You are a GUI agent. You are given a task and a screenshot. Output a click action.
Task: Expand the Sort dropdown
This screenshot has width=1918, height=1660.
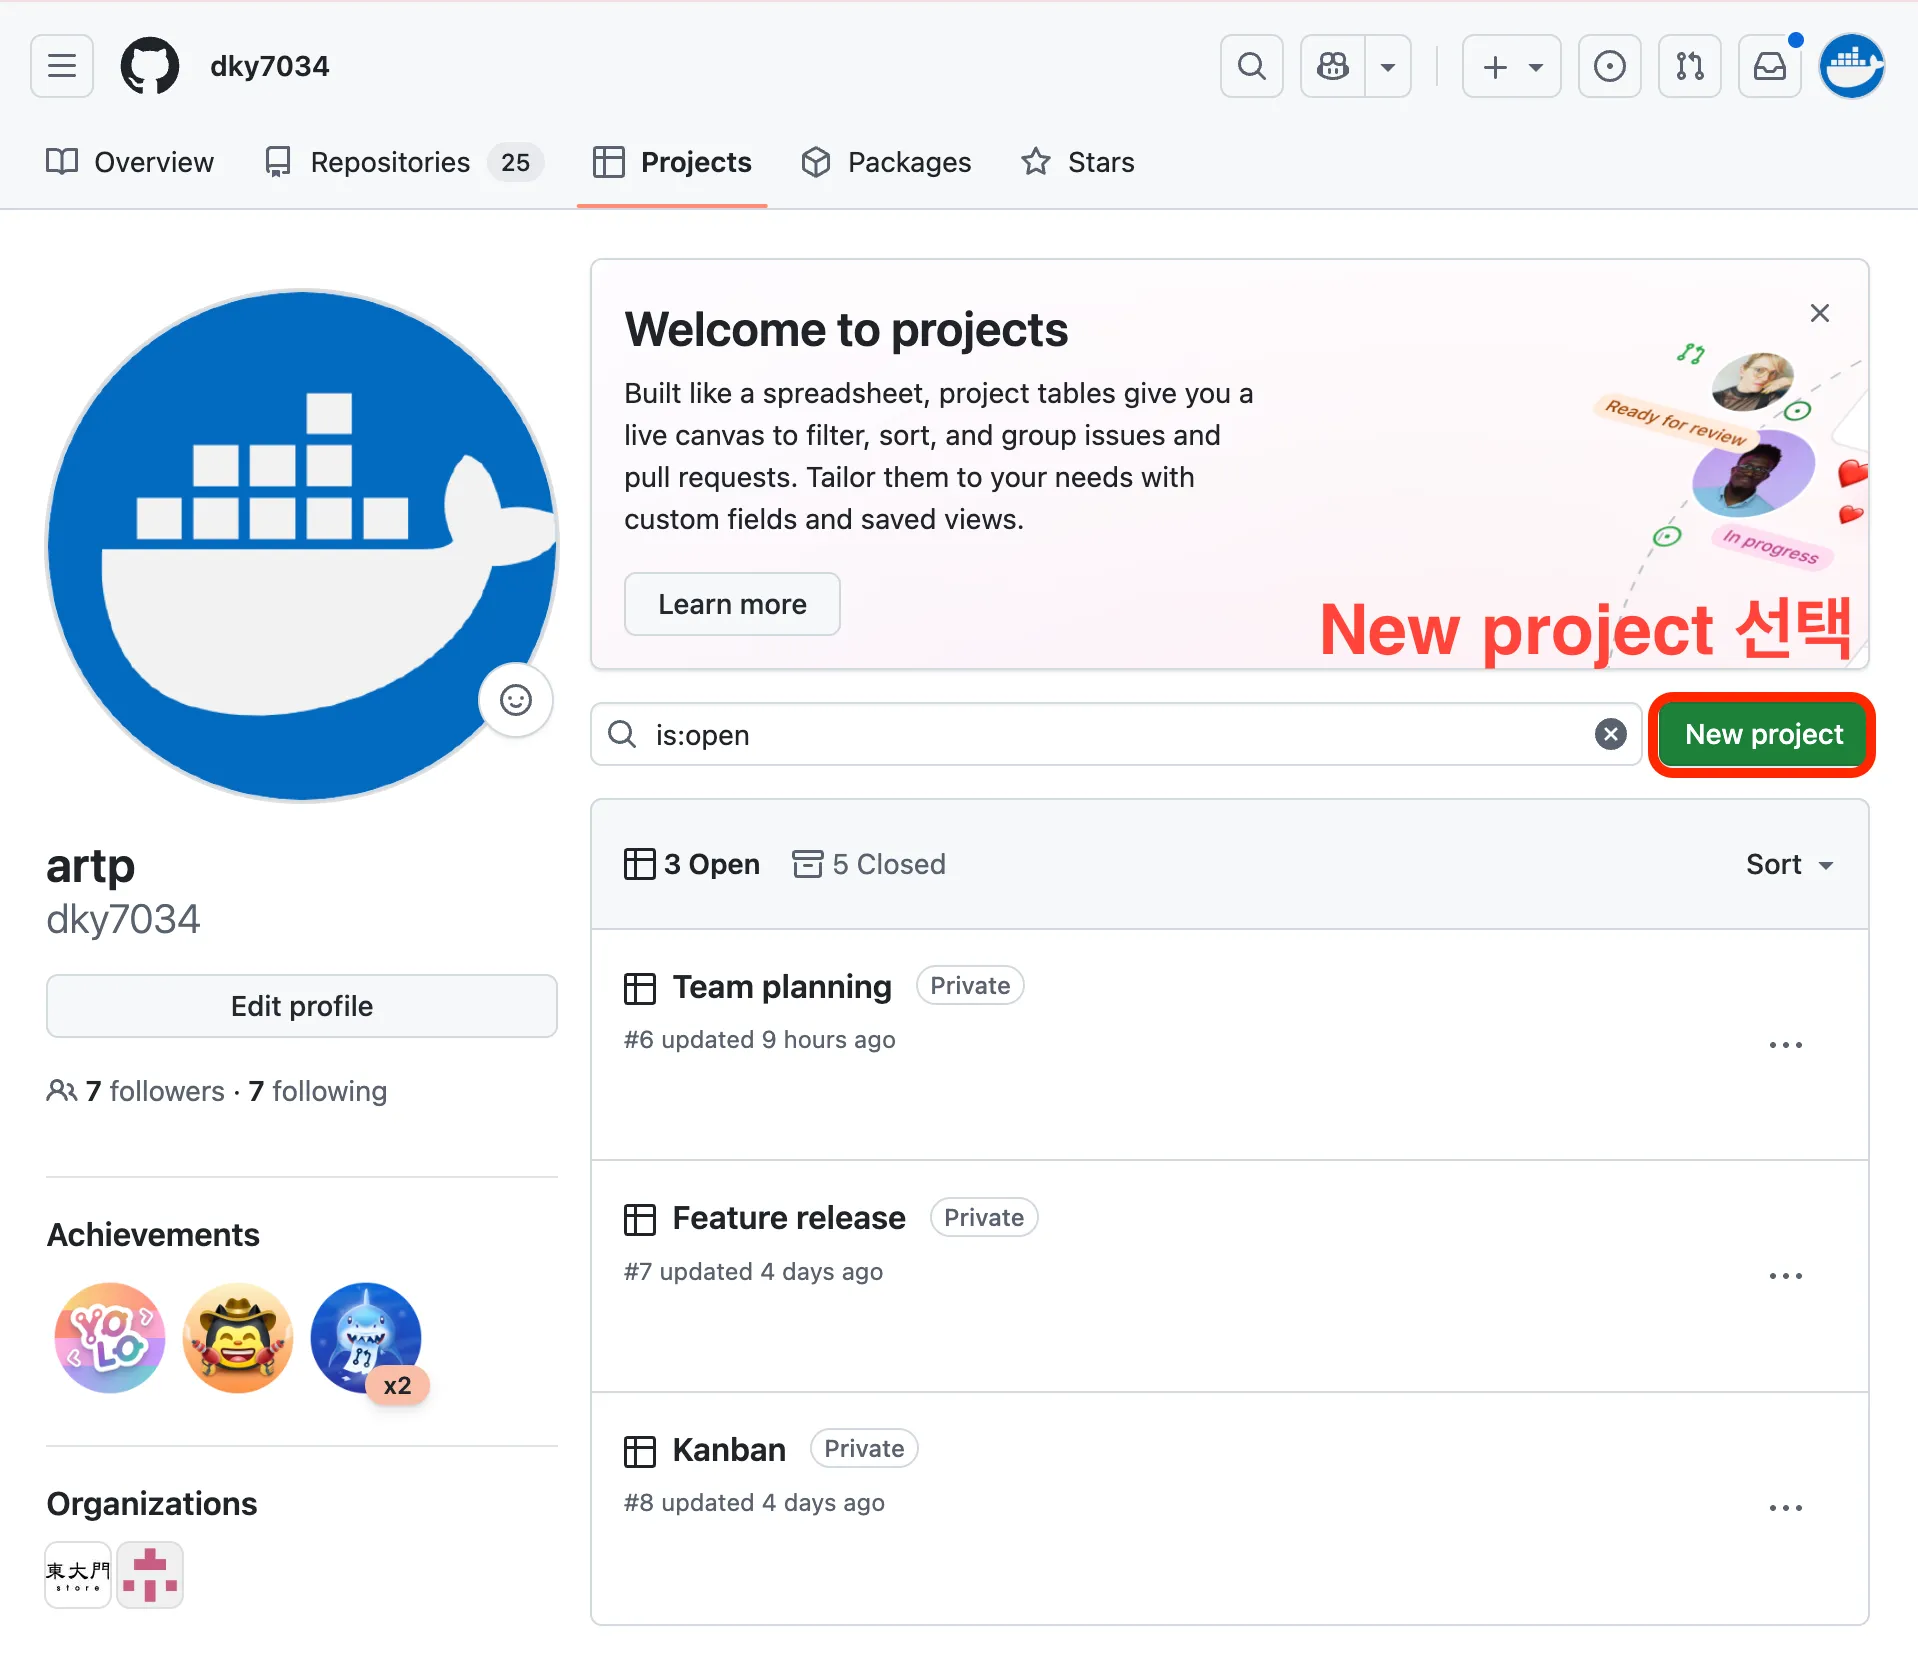pos(1789,864)
